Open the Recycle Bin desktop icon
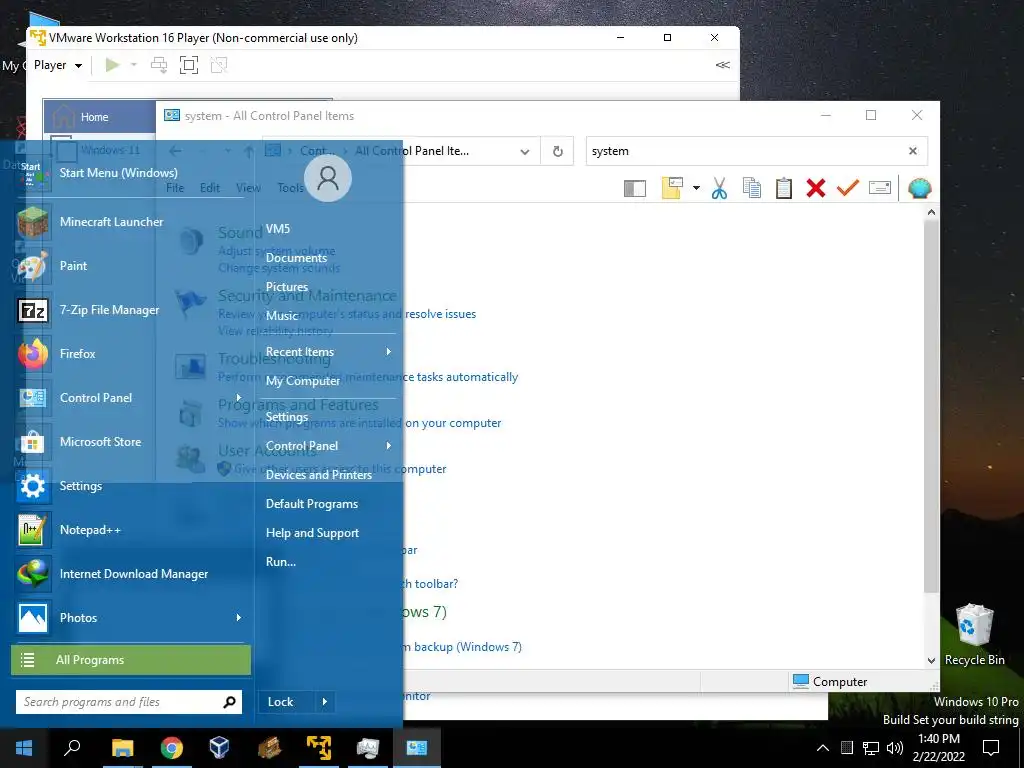Screen dimensions: 1024x768 point(974,634)
